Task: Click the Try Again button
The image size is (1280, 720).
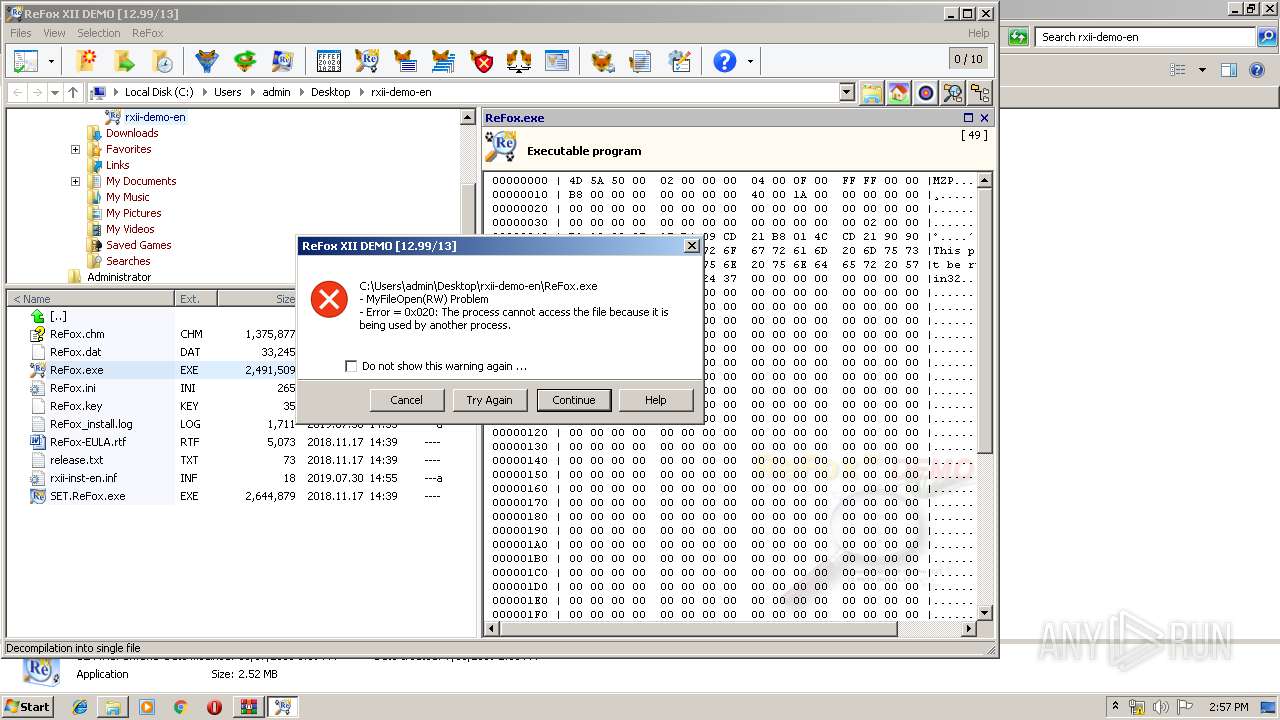Action: click(489, 400)
